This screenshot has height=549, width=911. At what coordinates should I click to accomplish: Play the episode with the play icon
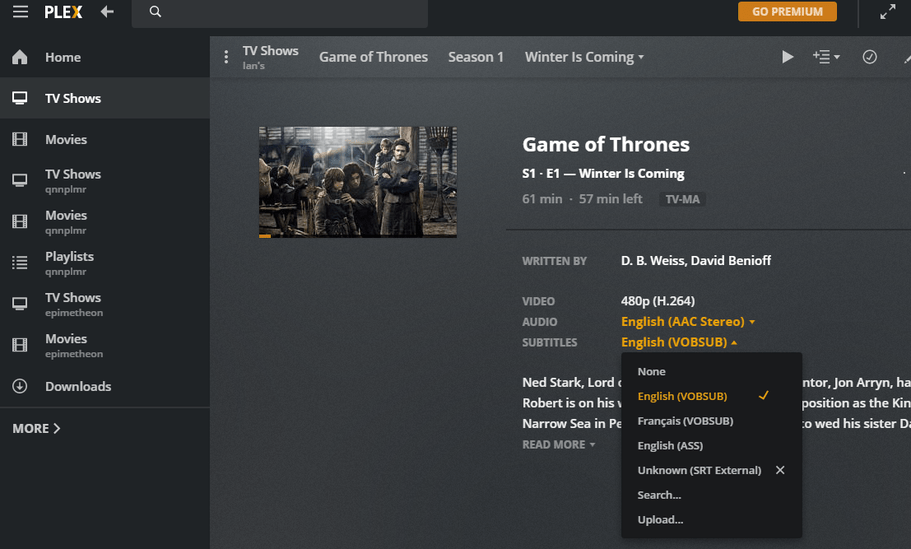click(x=787, y=57)
